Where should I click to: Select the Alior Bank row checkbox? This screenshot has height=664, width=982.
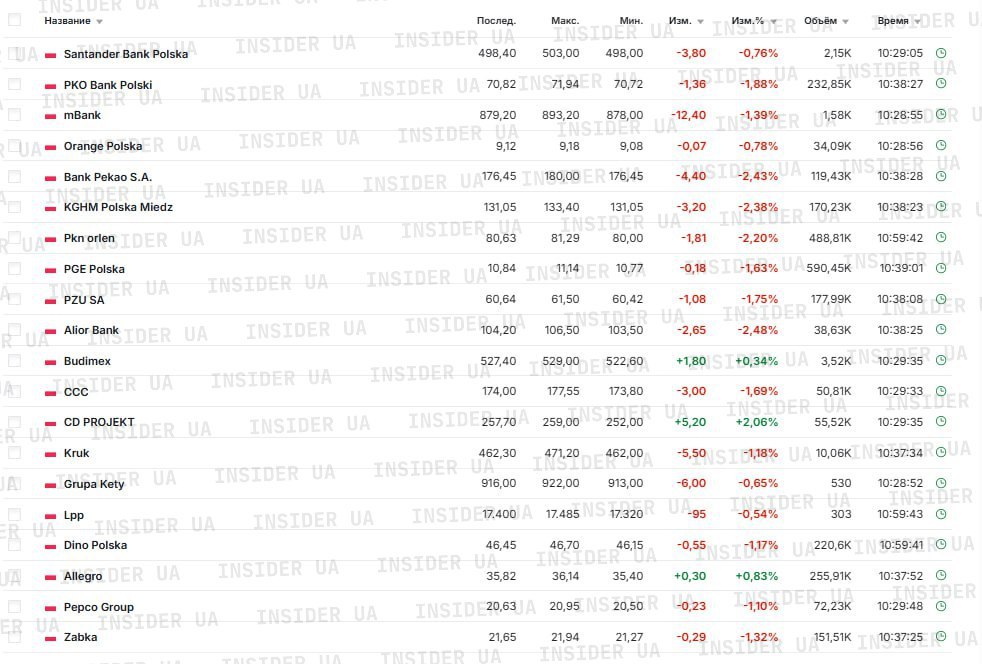point(14,329)
